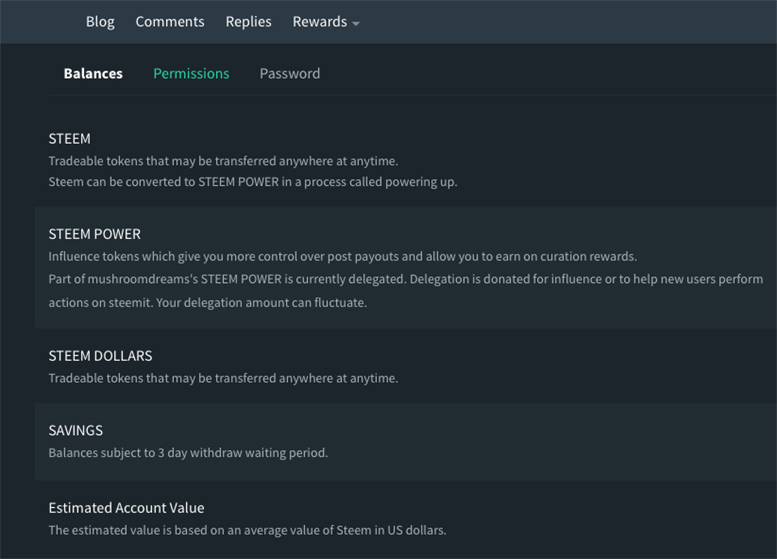Switch to the Replies tab
This screenshot has width=777, height=559.
248,22
